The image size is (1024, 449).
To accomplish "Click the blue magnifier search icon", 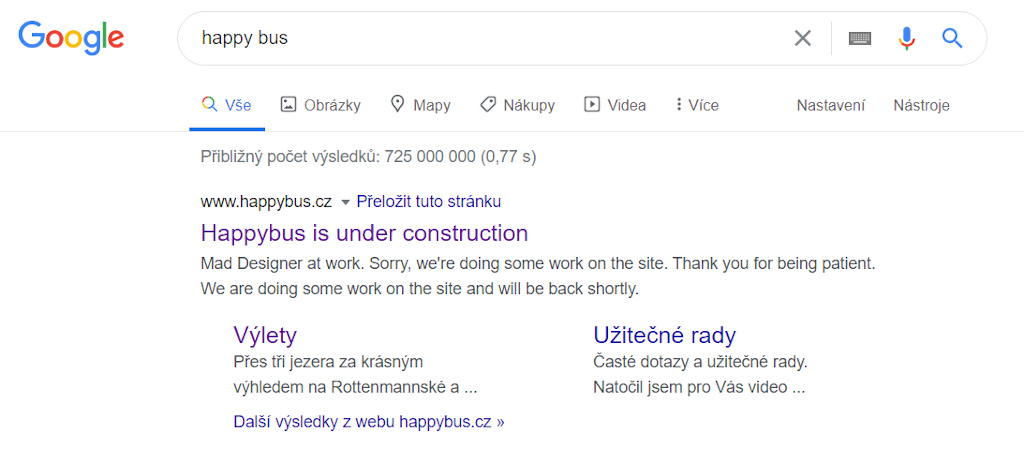I will coord(952,38).
